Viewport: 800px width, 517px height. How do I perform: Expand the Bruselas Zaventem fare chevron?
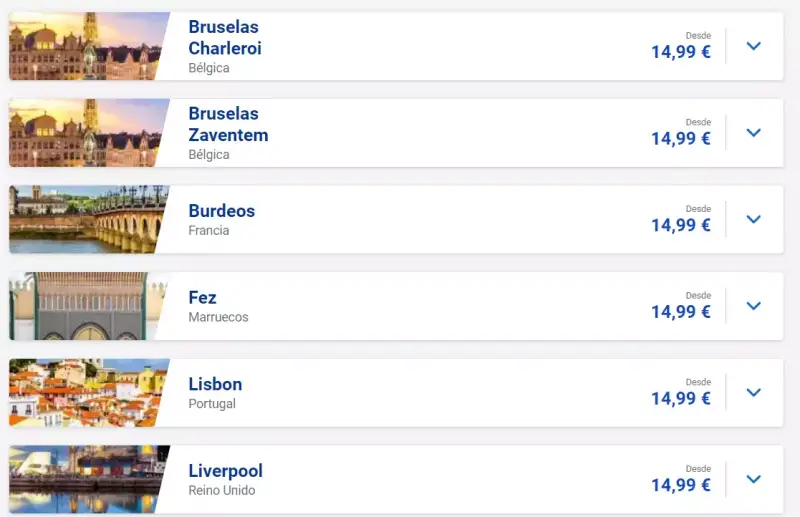pyautogui.click(x=754, y=133)
